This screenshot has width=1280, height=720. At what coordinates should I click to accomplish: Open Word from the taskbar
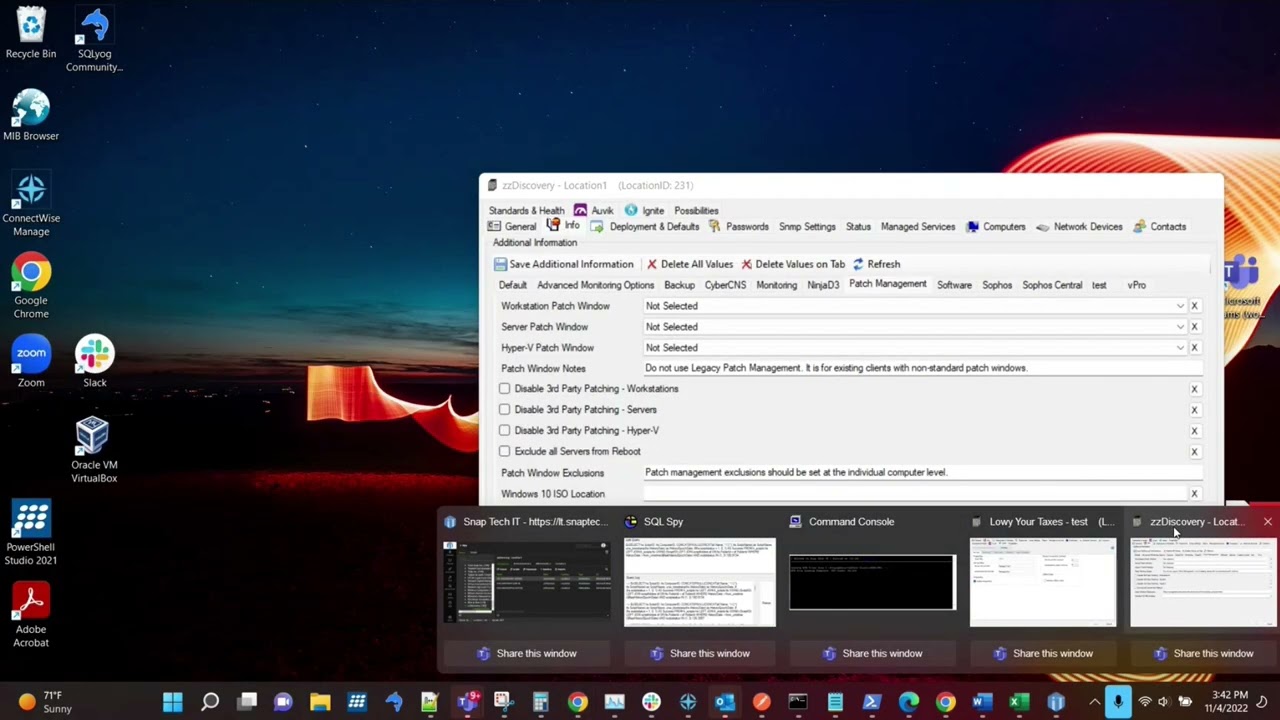coord(982,702)
